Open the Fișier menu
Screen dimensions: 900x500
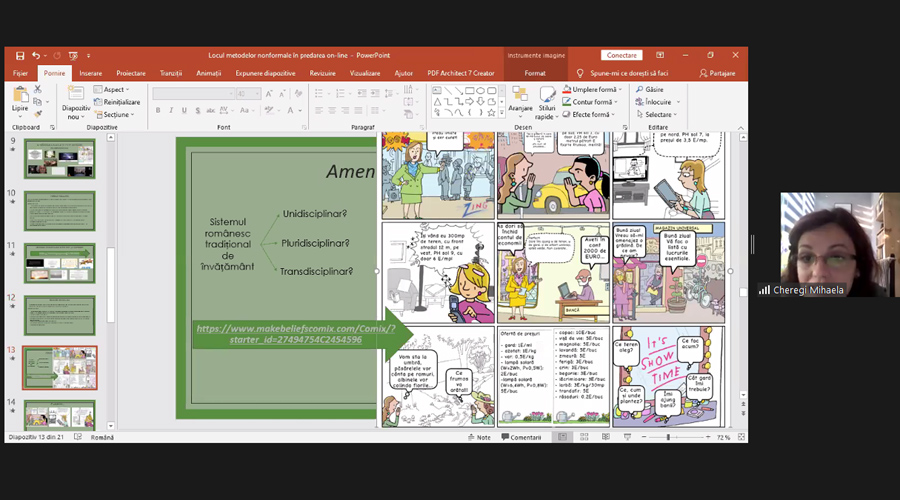click(20, 73)
